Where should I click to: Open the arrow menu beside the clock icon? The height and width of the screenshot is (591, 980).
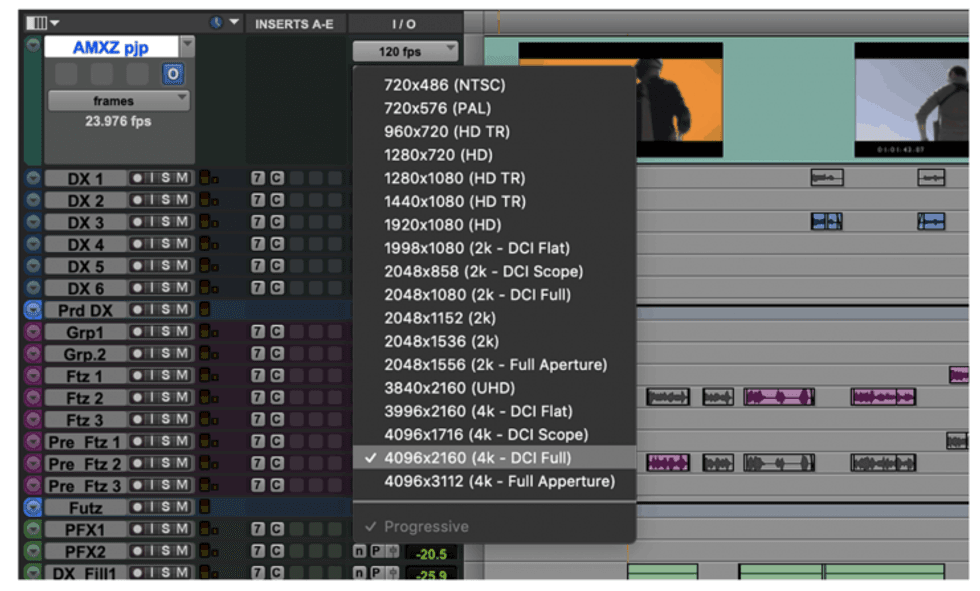tap(234, 22)
